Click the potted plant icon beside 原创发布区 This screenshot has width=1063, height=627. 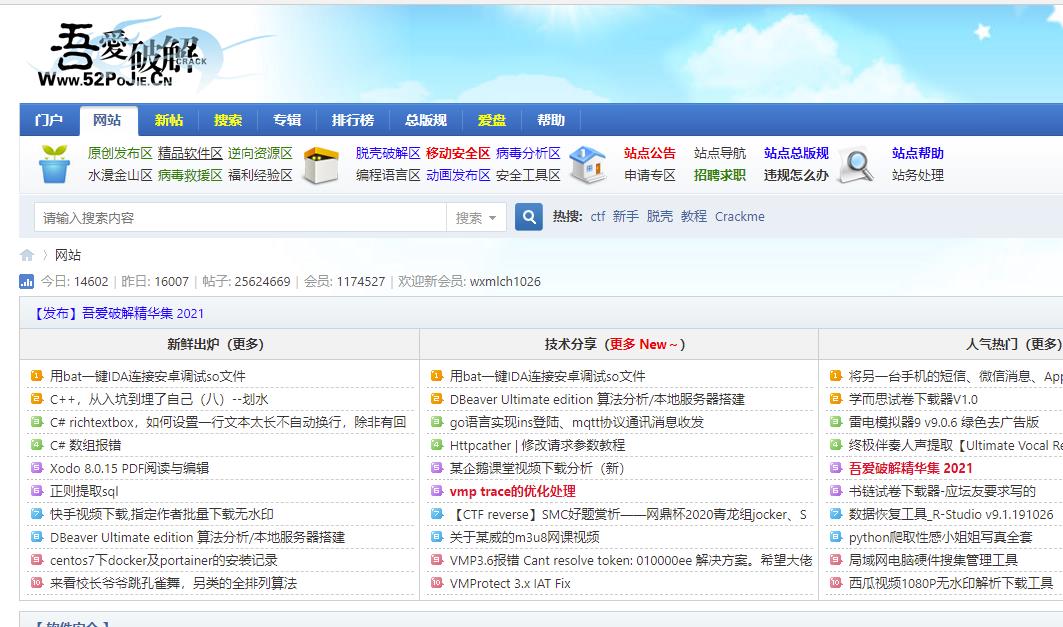tap(53, 163)
